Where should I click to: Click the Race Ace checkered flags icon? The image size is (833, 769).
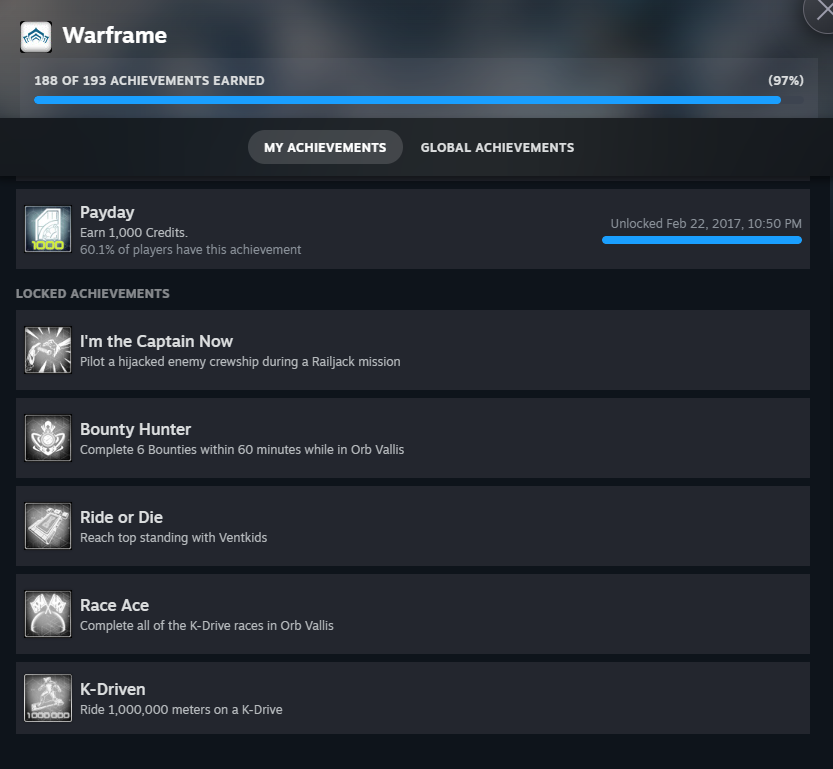48,614
